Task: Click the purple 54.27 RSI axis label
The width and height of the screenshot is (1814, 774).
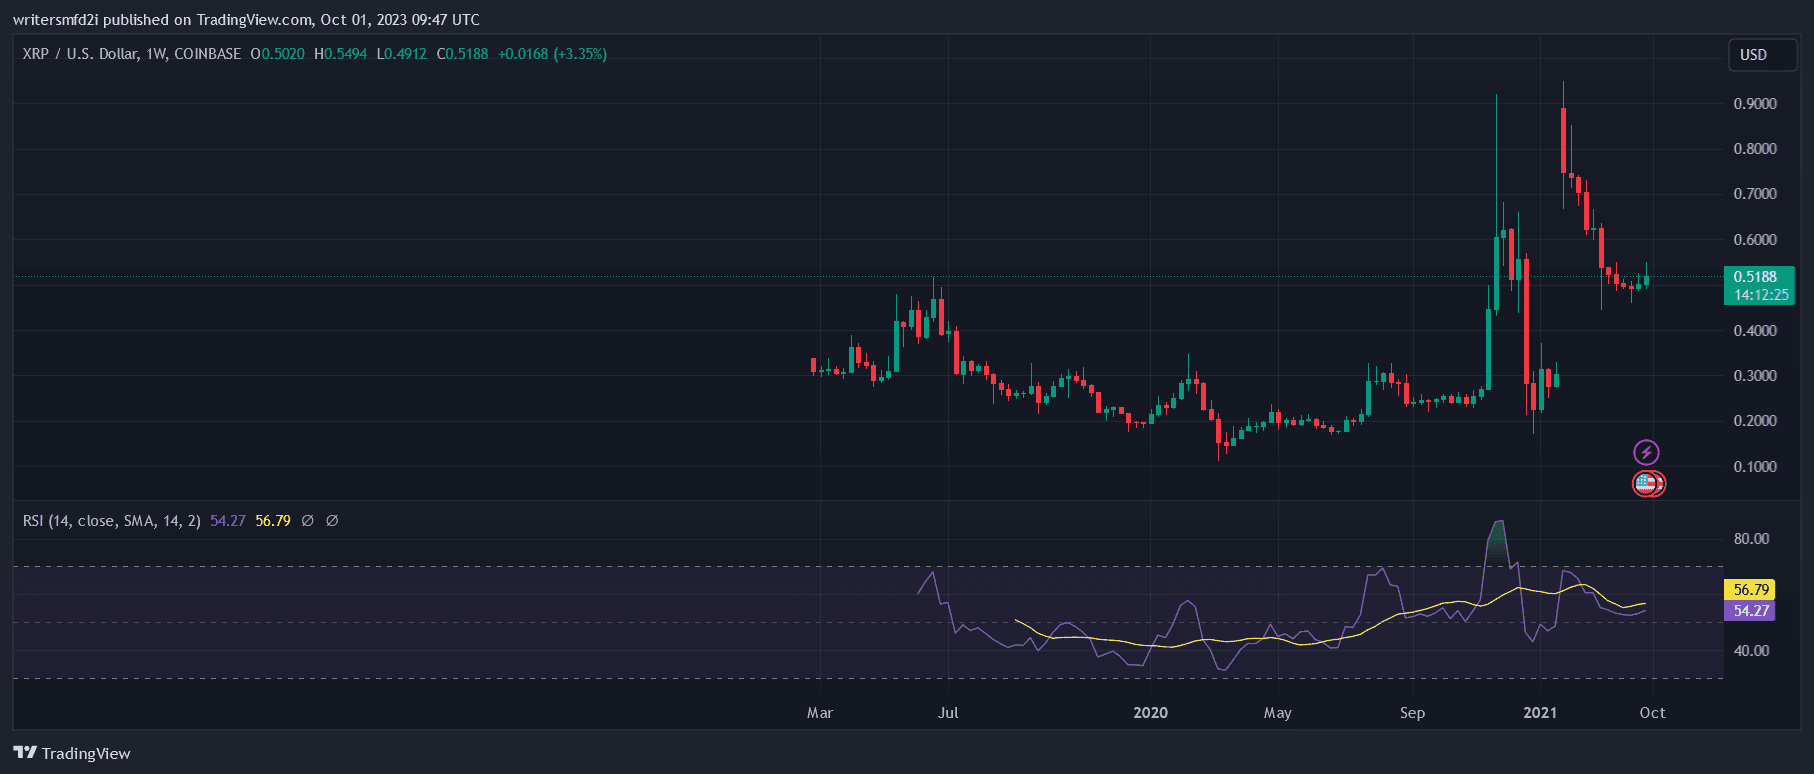Action: point(1750,611)
